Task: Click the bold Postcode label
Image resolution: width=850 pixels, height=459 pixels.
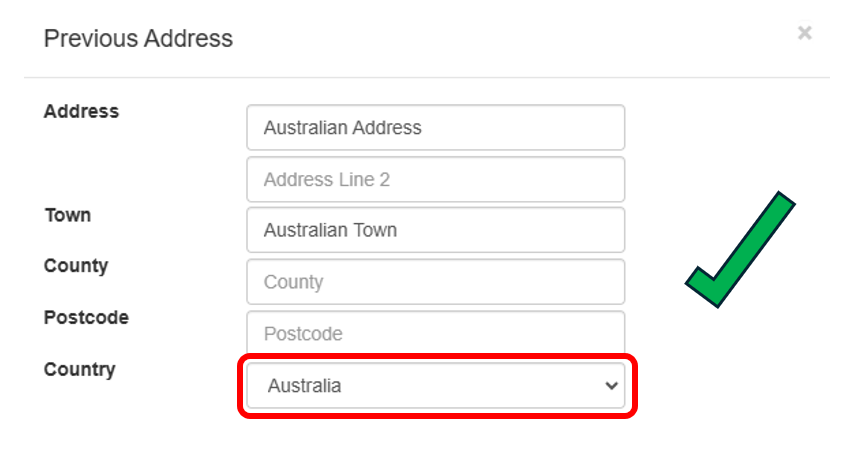Action: (x=86, y=318)
